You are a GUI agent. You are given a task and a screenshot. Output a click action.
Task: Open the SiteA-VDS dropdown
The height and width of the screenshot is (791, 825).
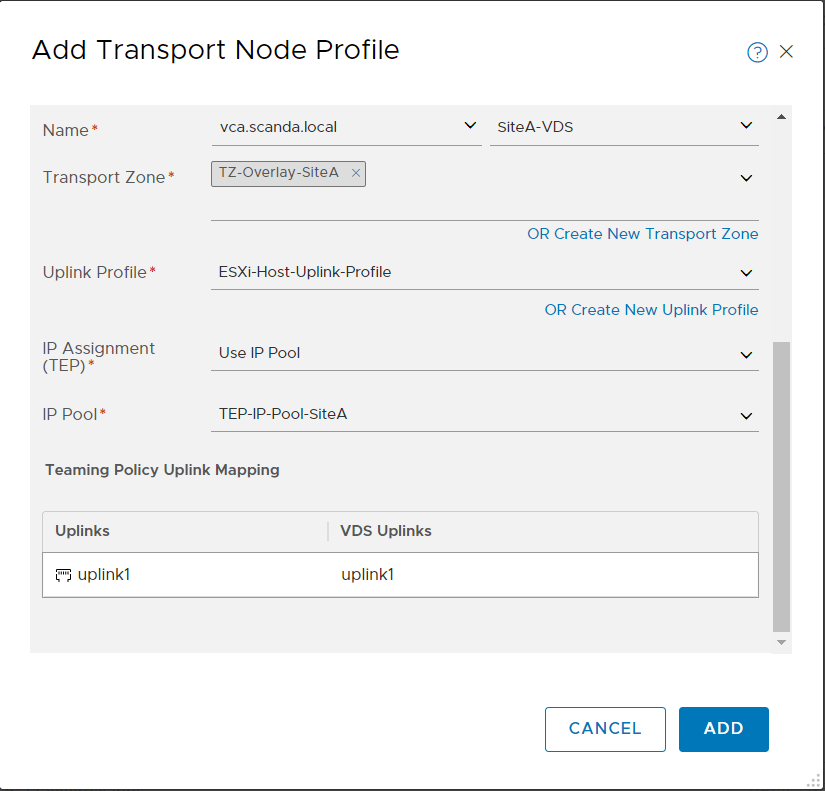[x=624, y=127]
